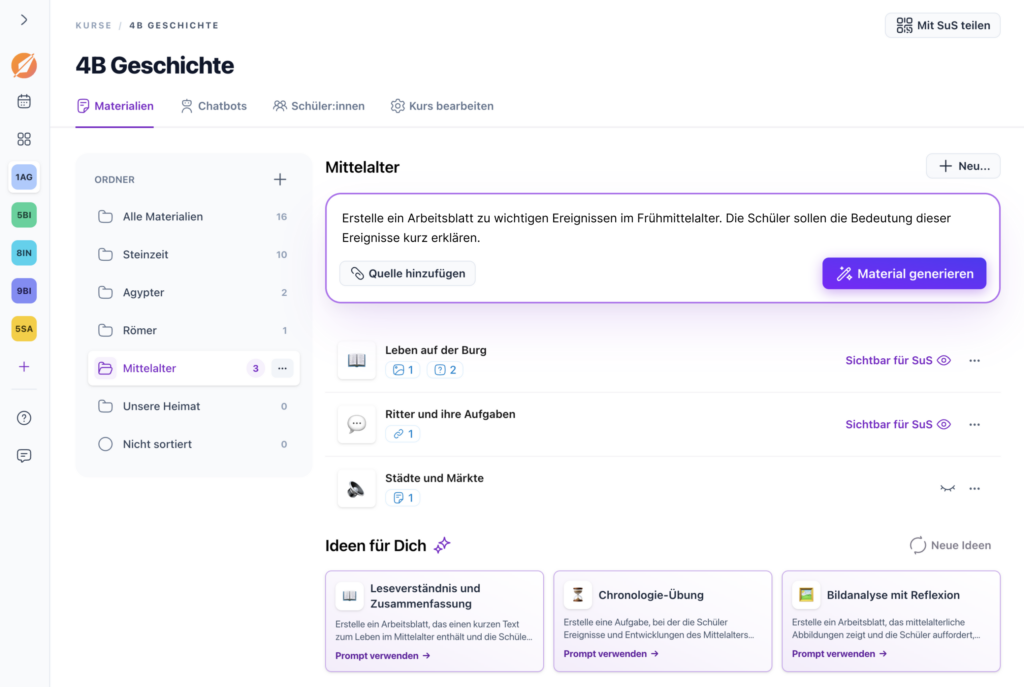Open the Agypter folder
The height and width of the screenshot is (687, 1024).
point(193,293)
